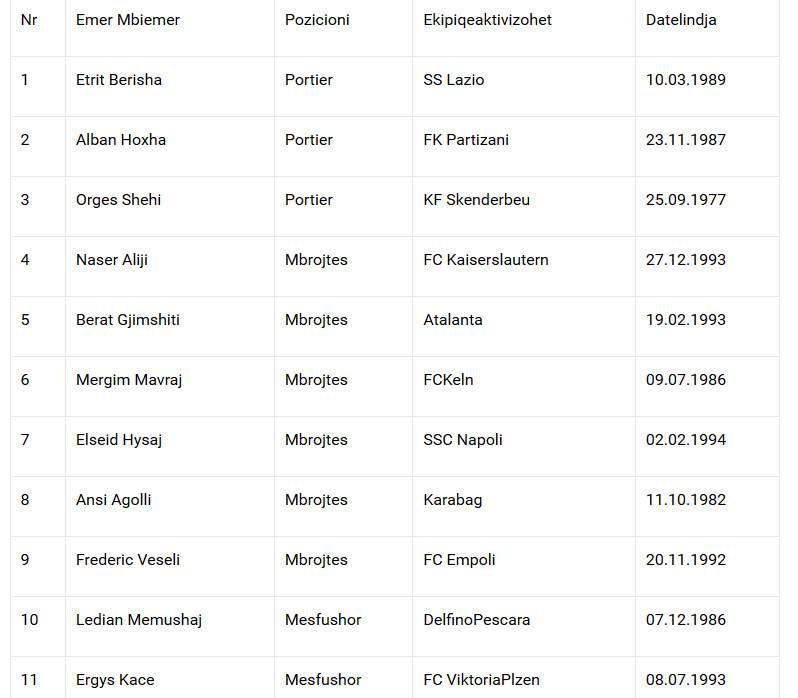This screenshot has width=798, height=698.
Task: Click the "Emer Mbiemer" column header
Action: coord(128,20)
